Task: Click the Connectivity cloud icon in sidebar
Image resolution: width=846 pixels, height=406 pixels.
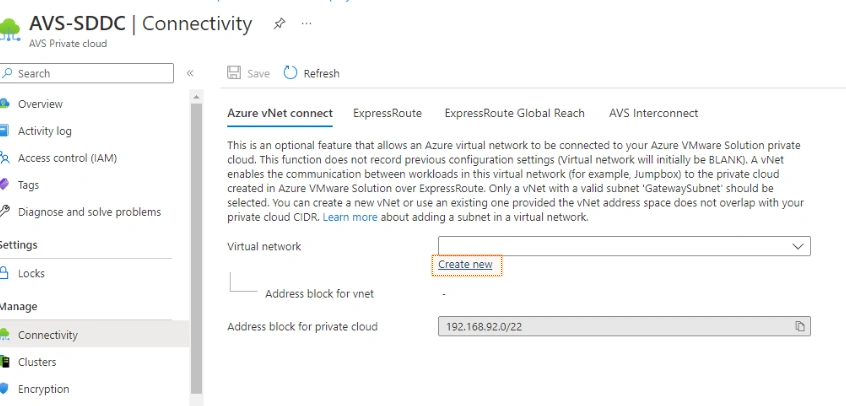Action: pos(4,335)
